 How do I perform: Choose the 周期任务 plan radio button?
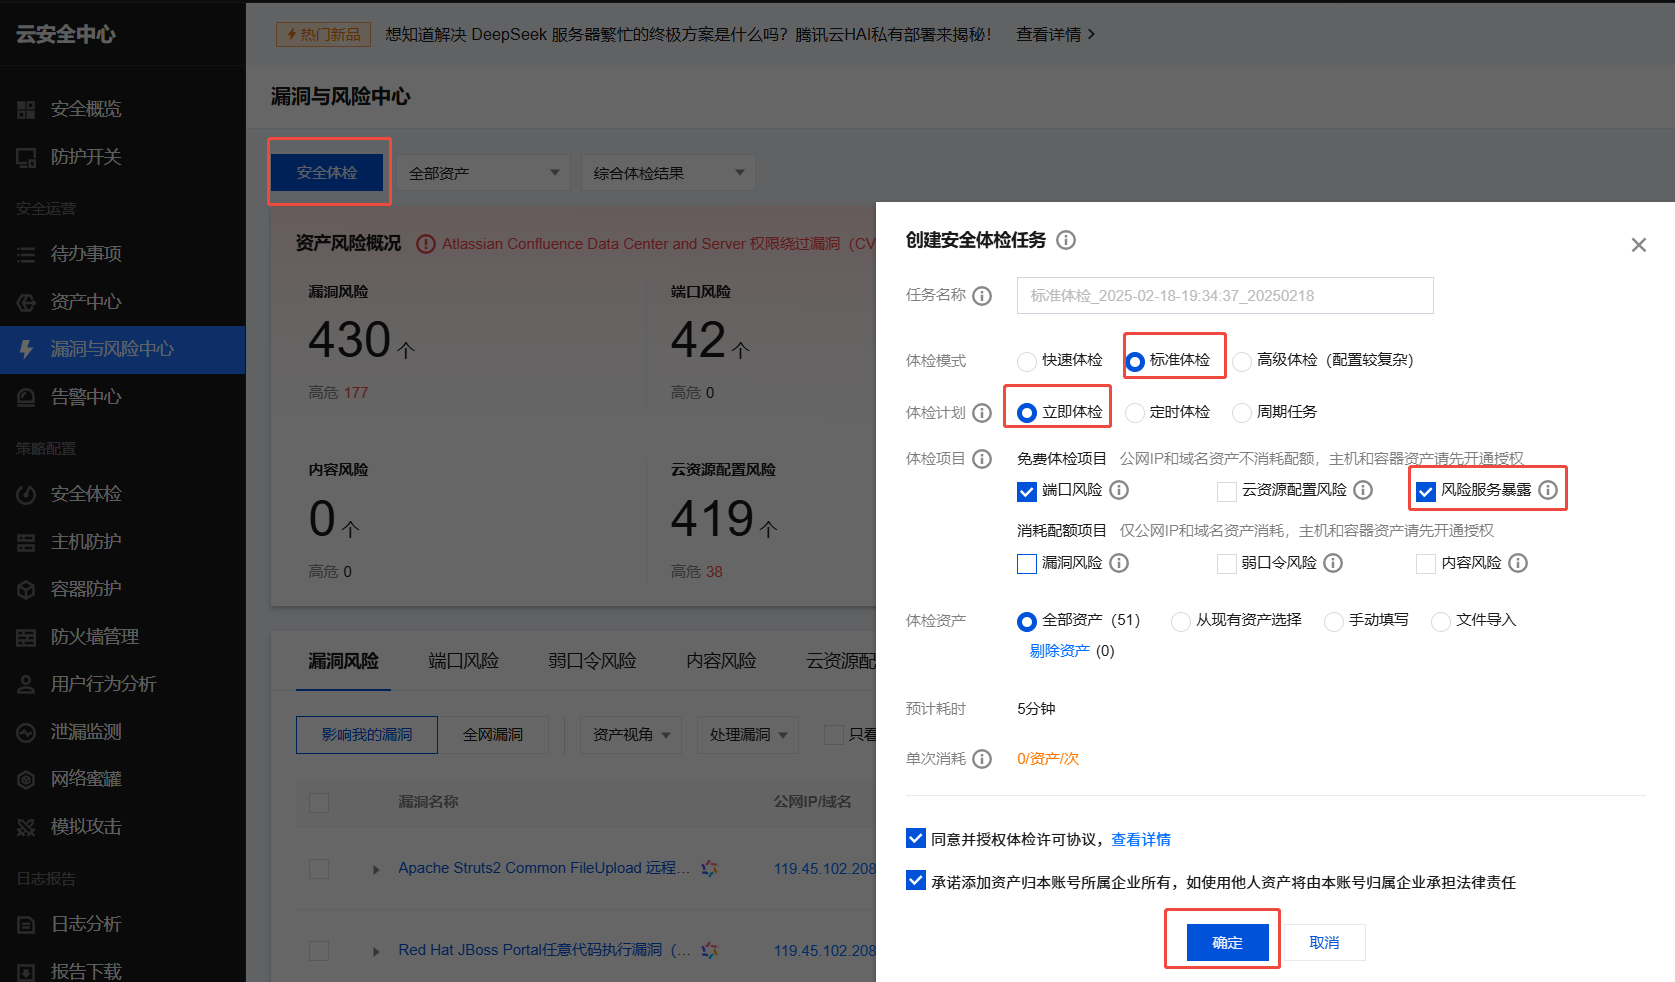click(x=1242, y=413)
